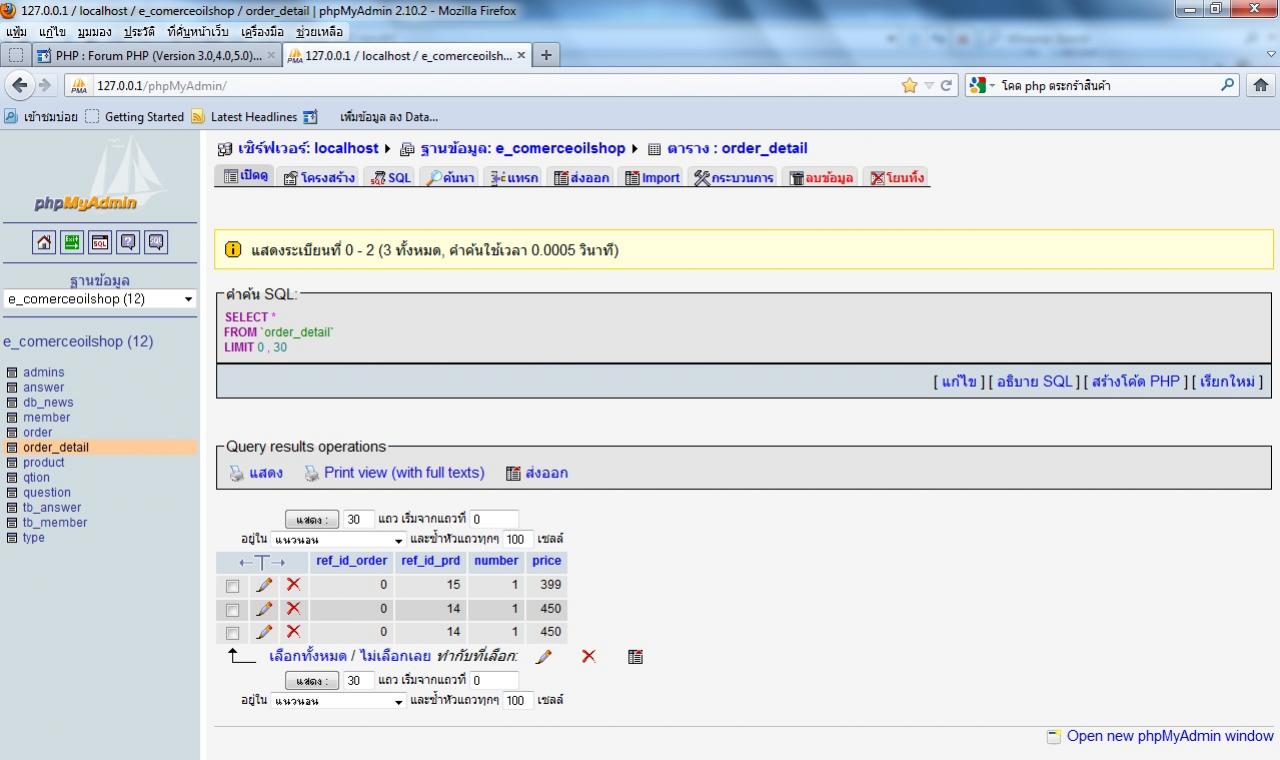This screenshot has height=760, width=1280.
Task: Expand the upper display mode dropdown
Action: tap(338, 540)
